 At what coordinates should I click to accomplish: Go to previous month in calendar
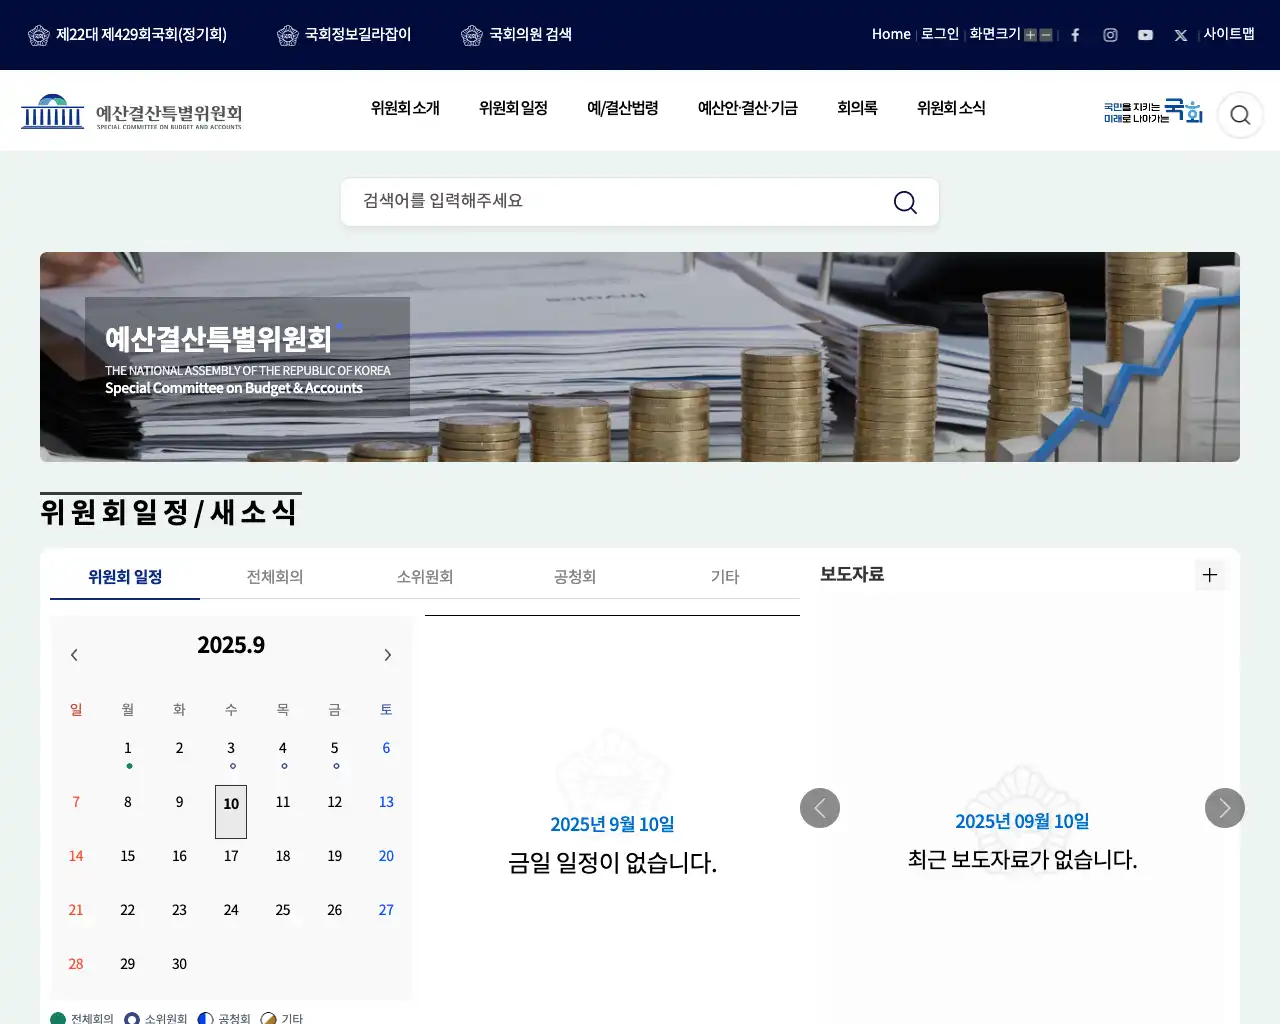(74, 655)
